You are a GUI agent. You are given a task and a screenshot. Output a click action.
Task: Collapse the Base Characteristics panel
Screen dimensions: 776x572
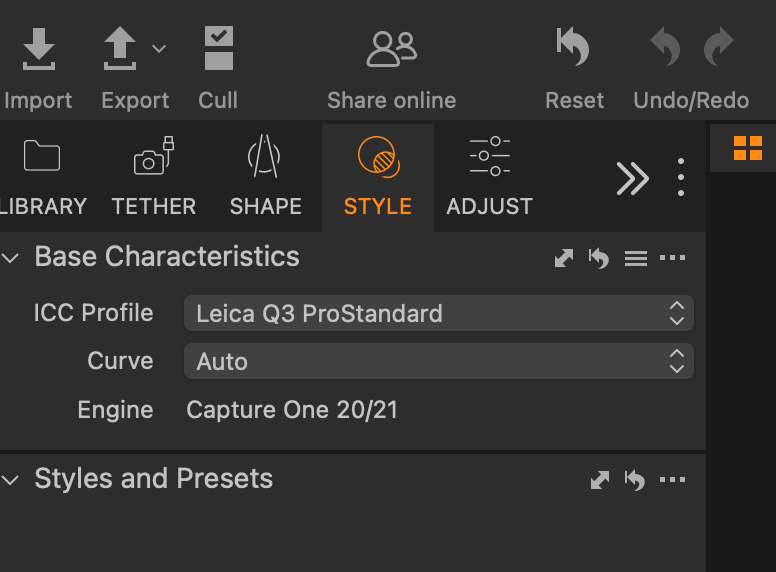(x=11, y=258)
